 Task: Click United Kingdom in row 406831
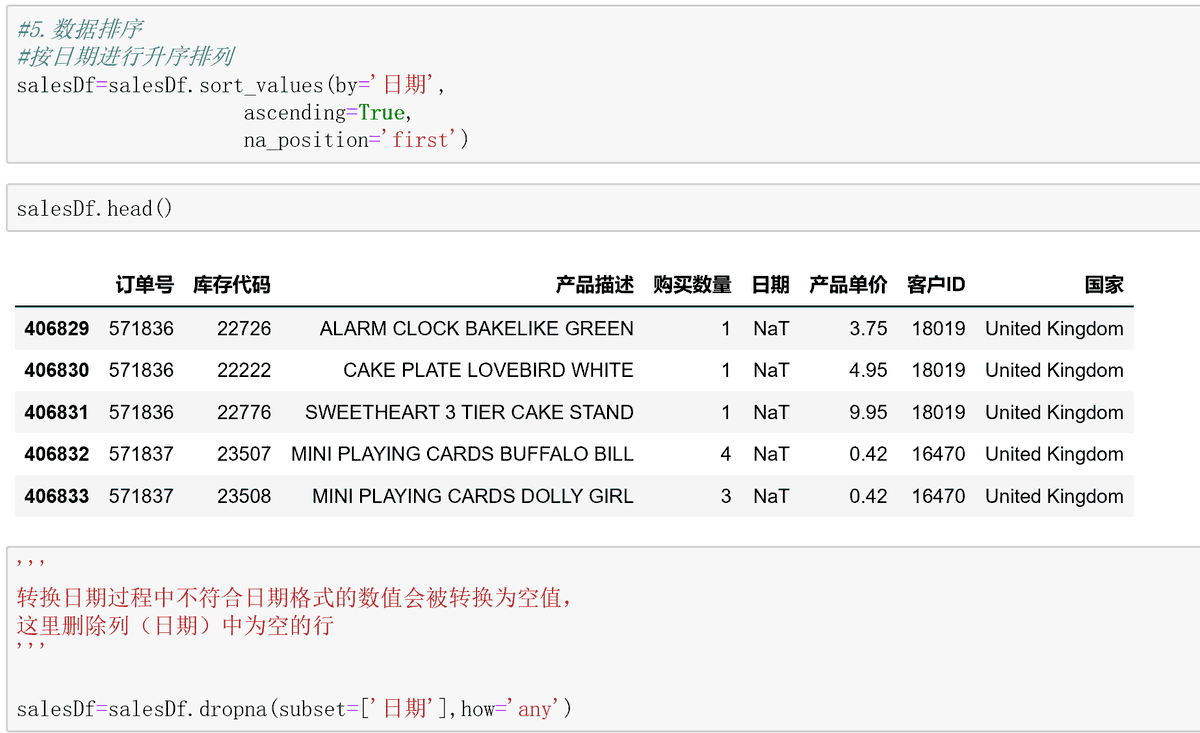(x=1054, y=412)
